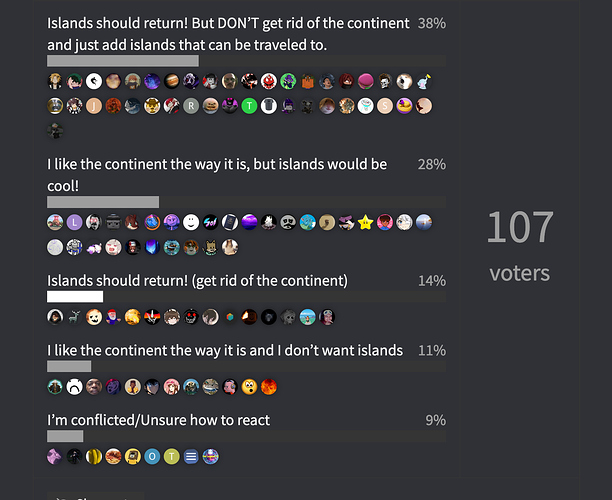Click the purple 'L' voter avatar
This screenshot has width=612, height=500.
pos(74,222)
